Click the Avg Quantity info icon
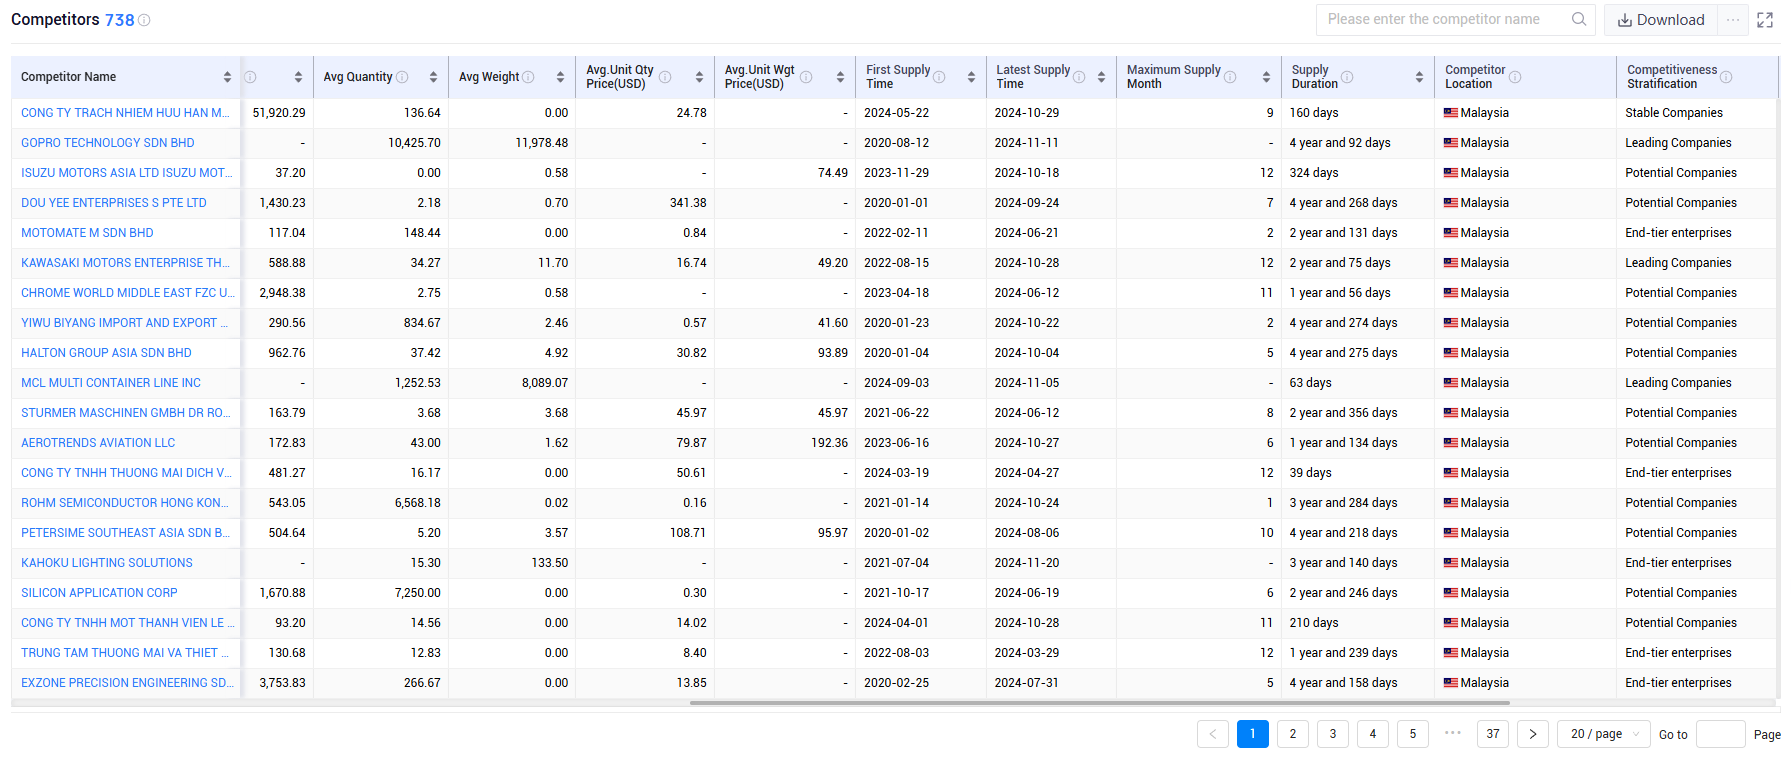Image resolution: width=1791 pixels, height=762 pixels. coord(402,77)
